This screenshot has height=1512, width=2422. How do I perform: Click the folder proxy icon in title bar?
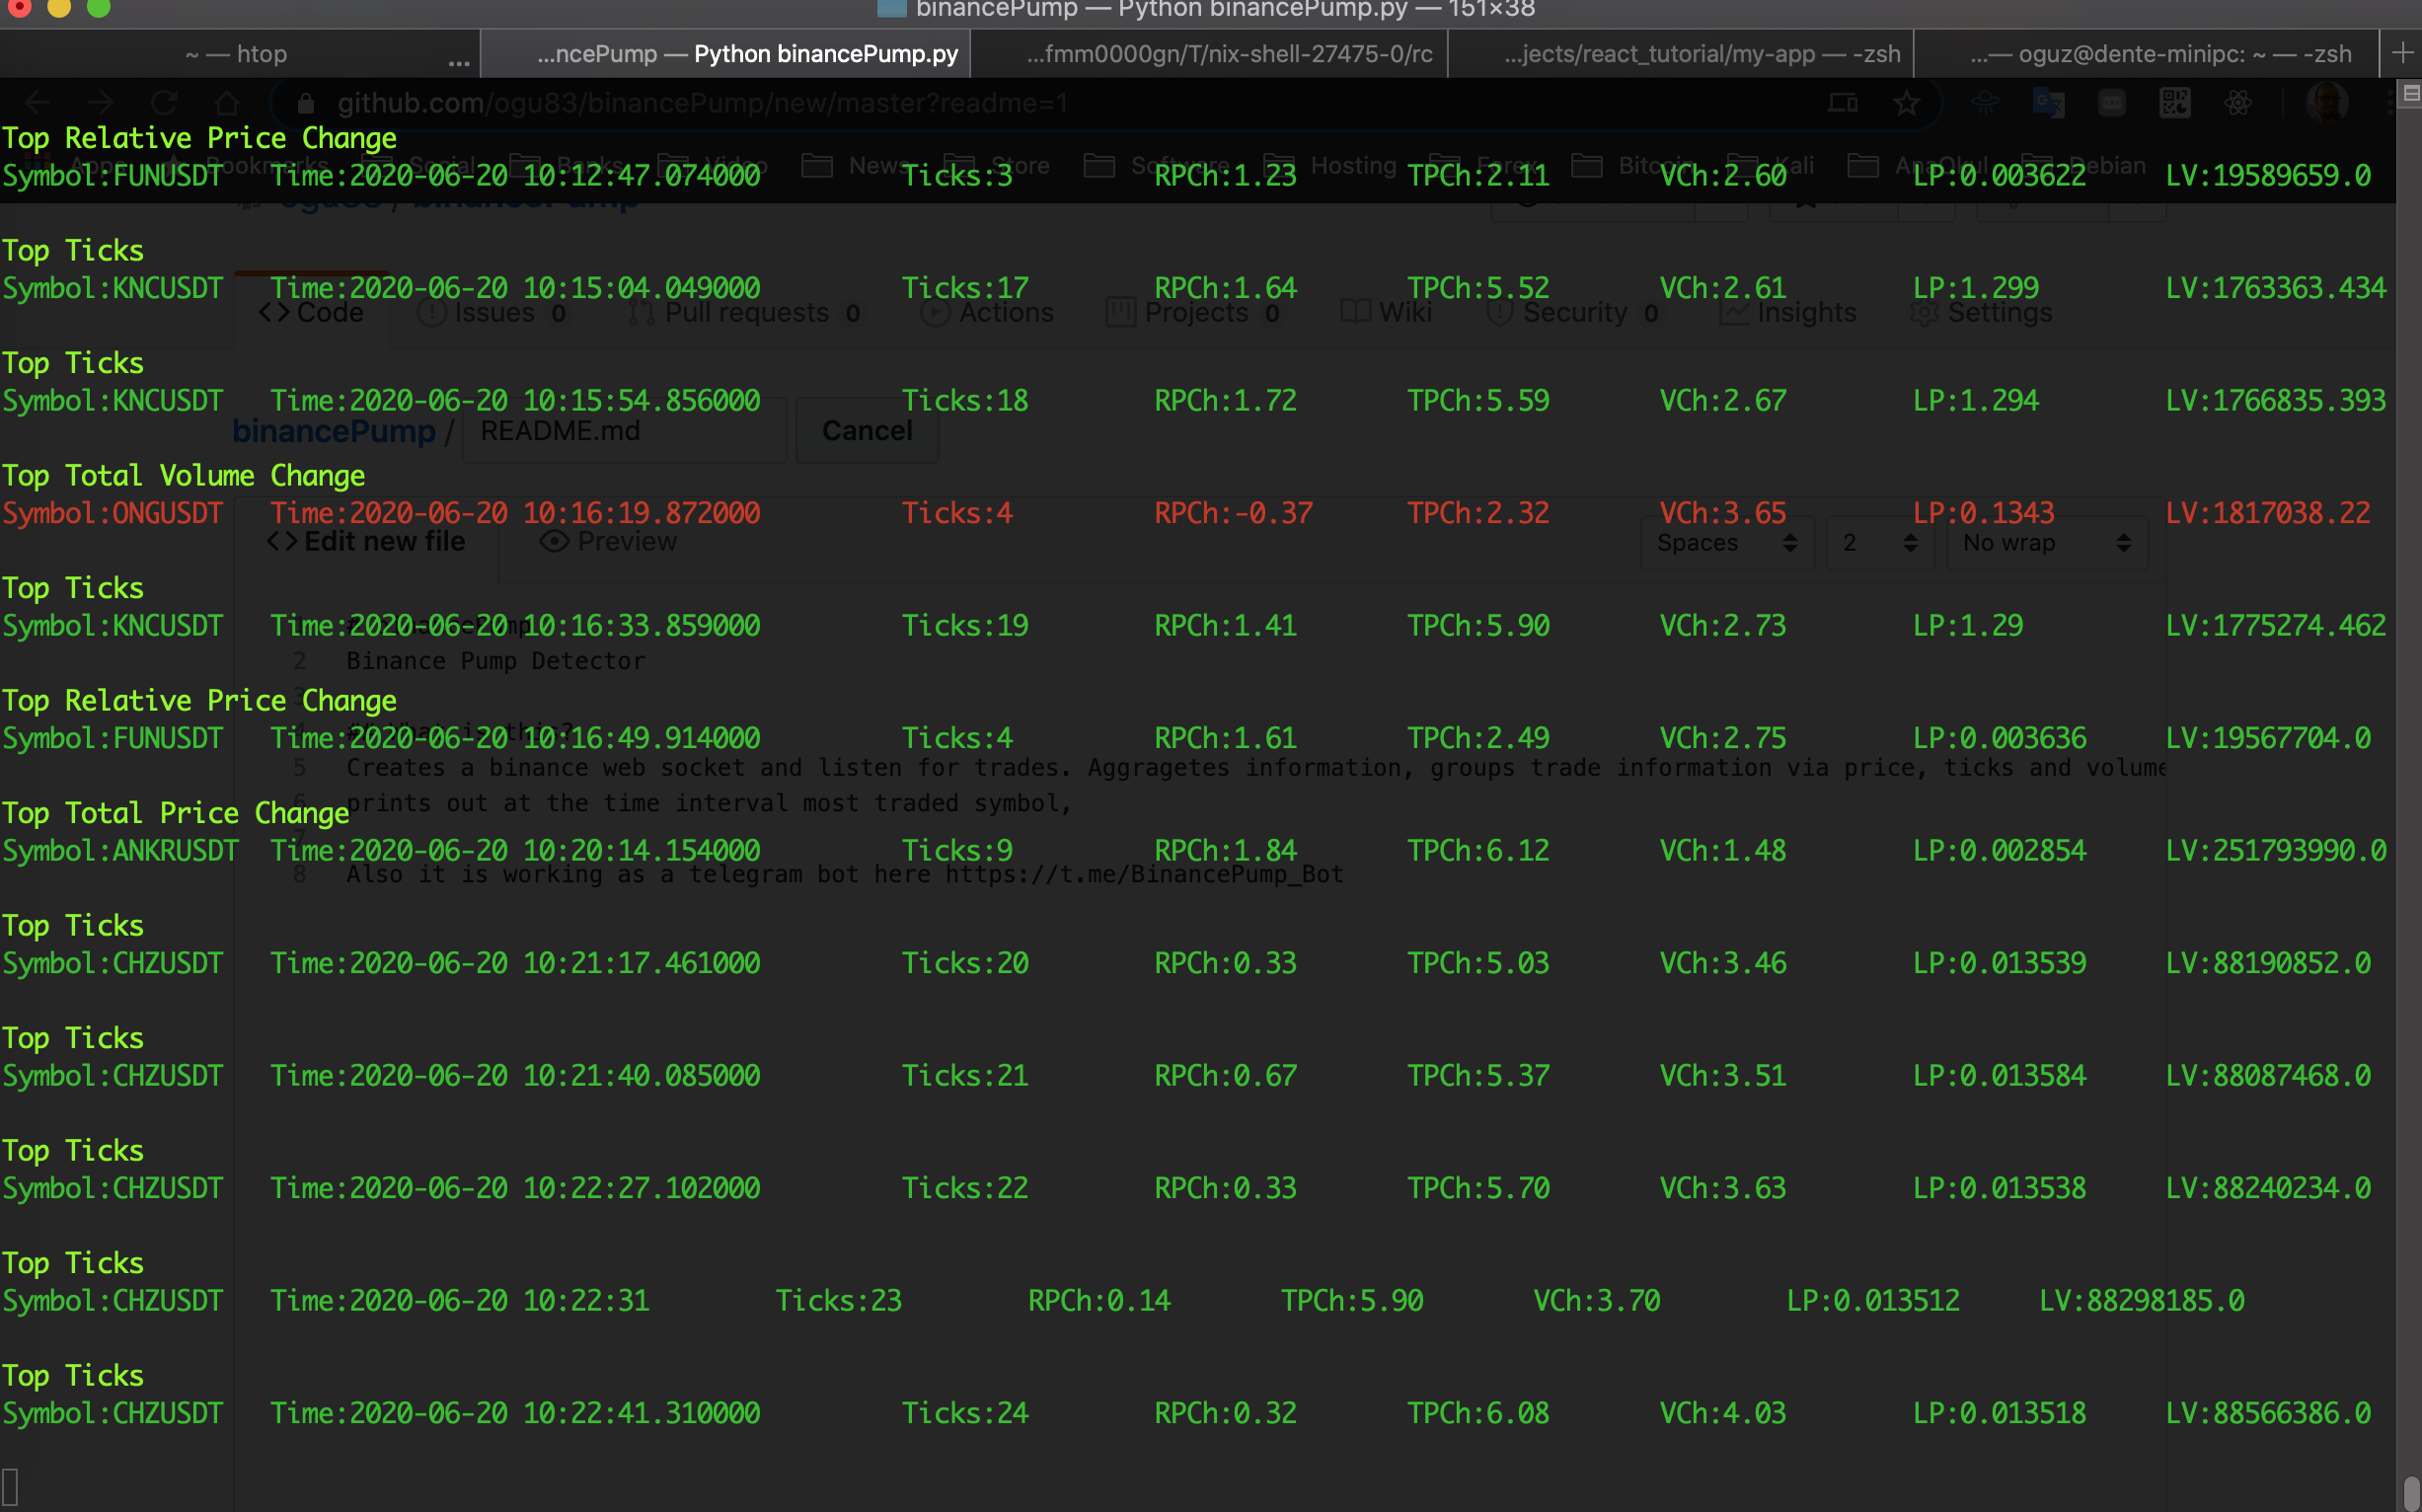coord(891,9)
